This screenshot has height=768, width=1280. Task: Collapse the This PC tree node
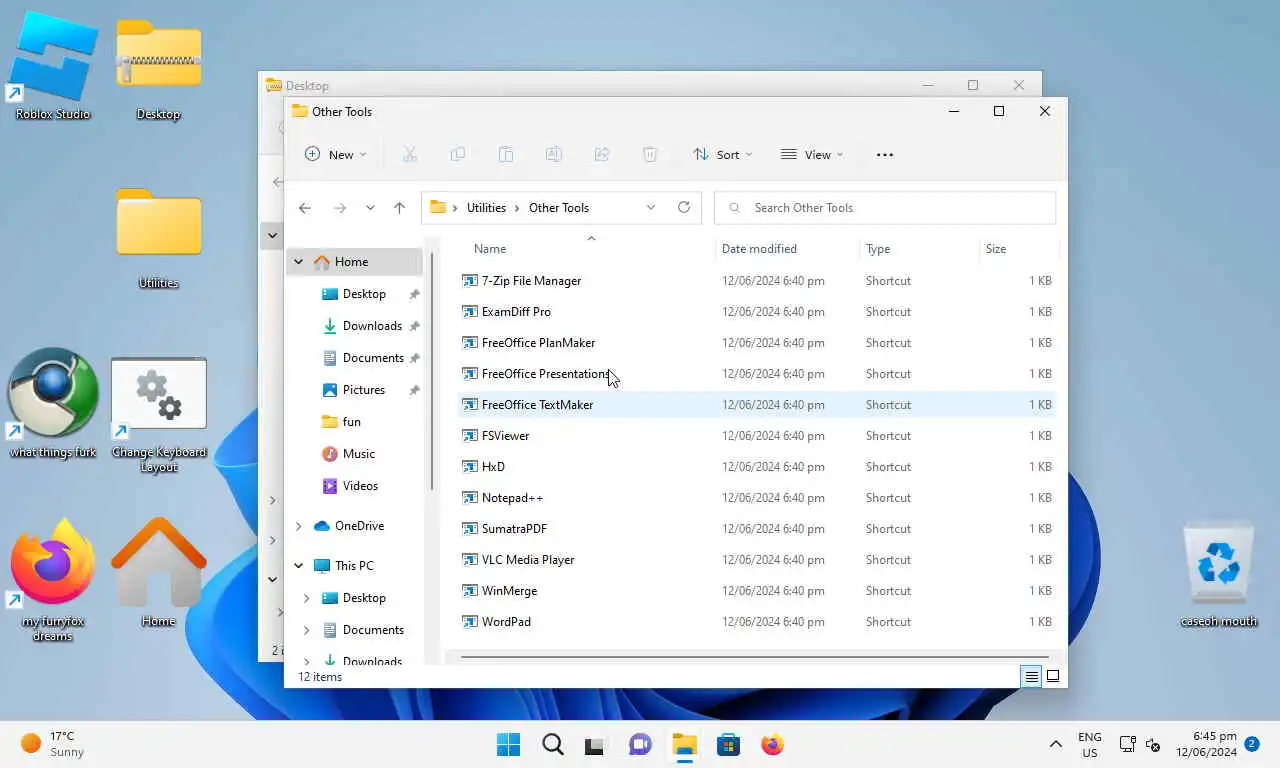coord(298,566)
